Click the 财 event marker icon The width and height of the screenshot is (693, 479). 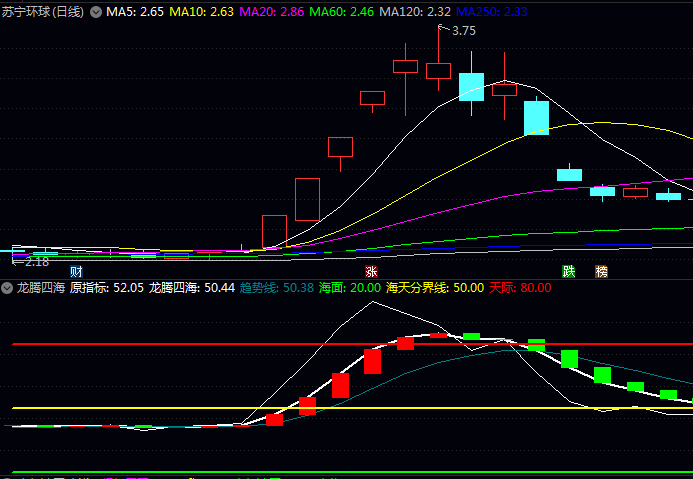point(76,271)
